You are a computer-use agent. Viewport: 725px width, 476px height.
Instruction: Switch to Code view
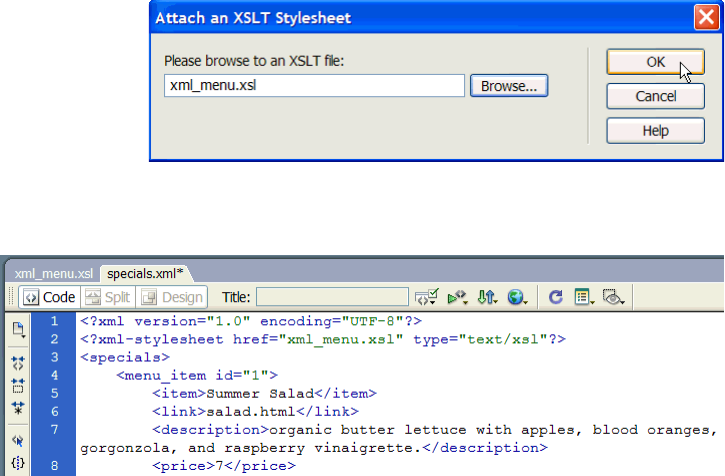(x=49, y=297)
